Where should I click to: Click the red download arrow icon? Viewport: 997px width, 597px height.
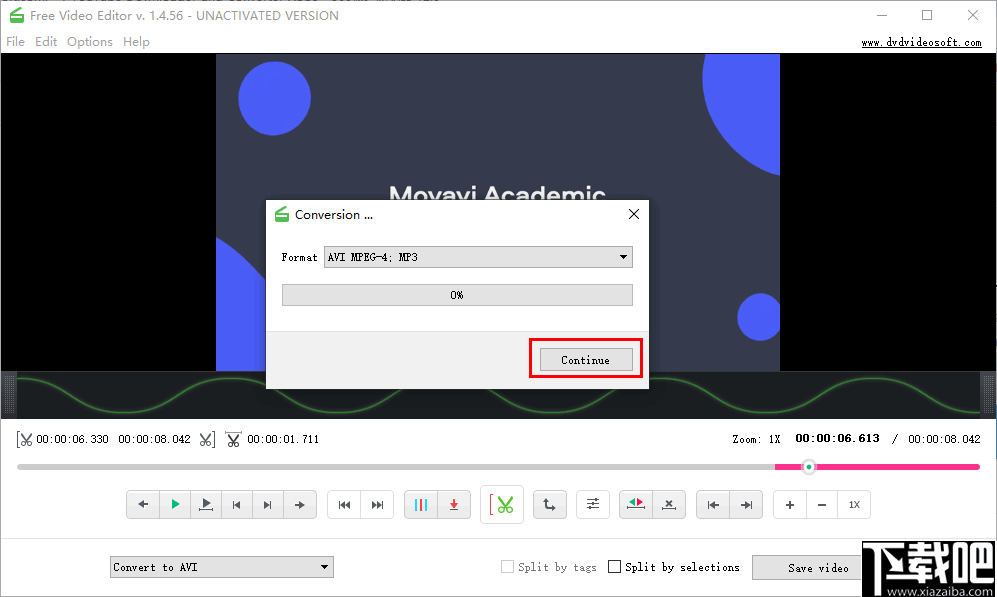tap(454, 504)
